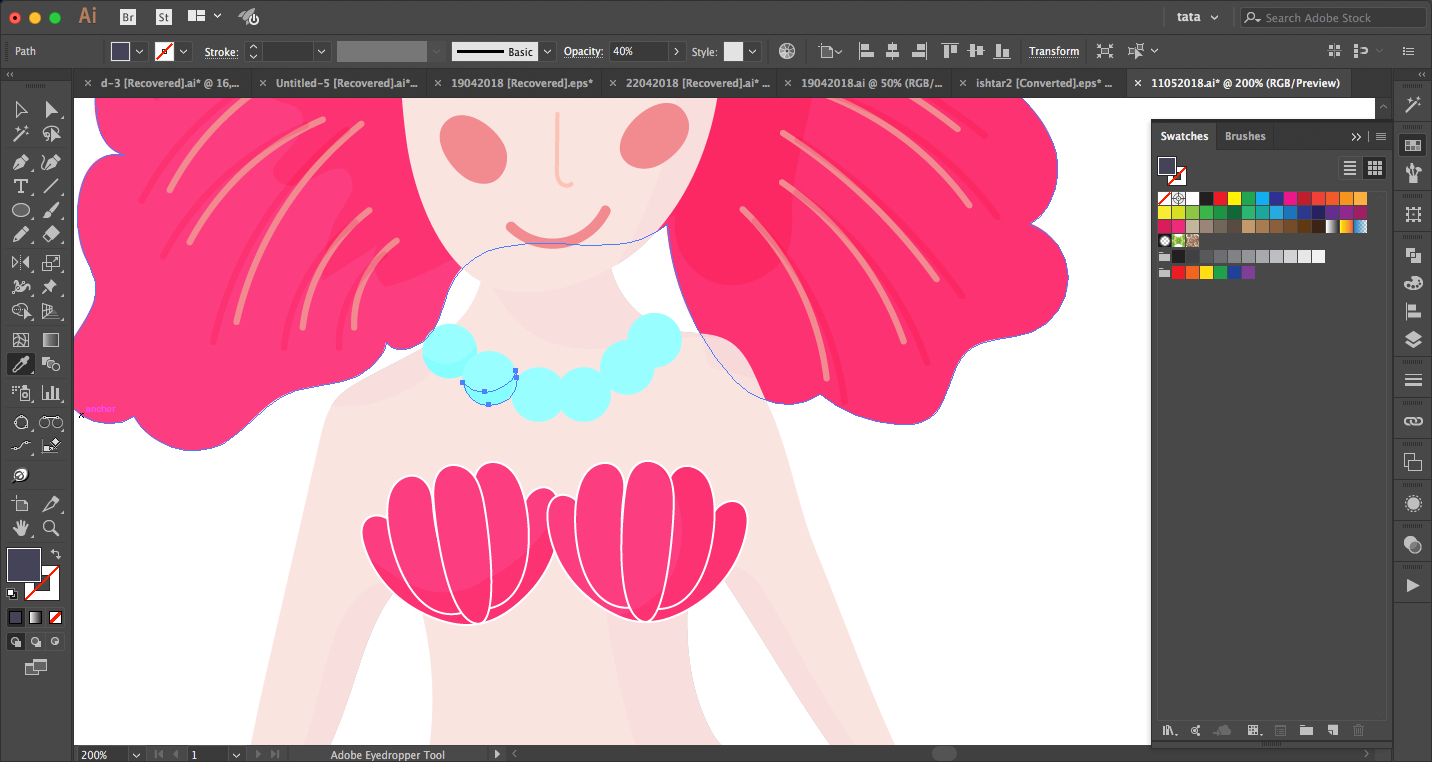Screen dimensions: 1432x762
Task: Select the Reflect tool
Action: [x=20, y=263]
